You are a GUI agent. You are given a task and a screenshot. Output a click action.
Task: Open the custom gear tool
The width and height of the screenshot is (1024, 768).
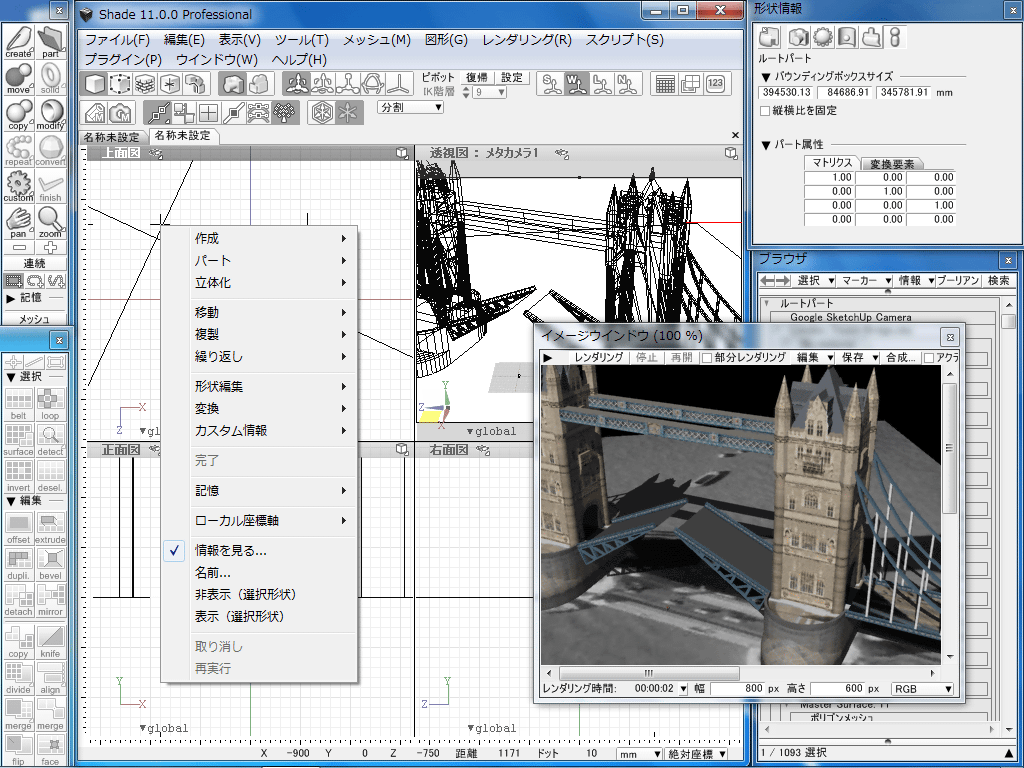tap(18, 186)
